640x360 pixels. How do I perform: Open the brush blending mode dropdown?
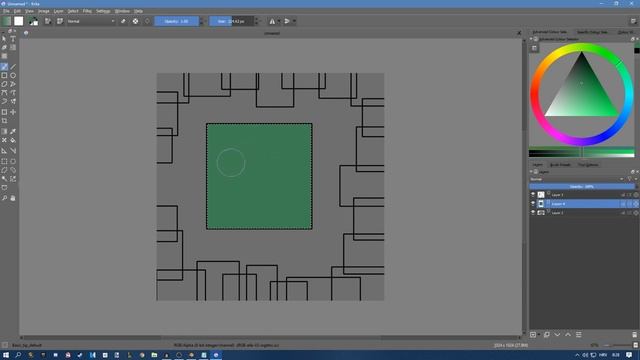click(x=91, y=21)
